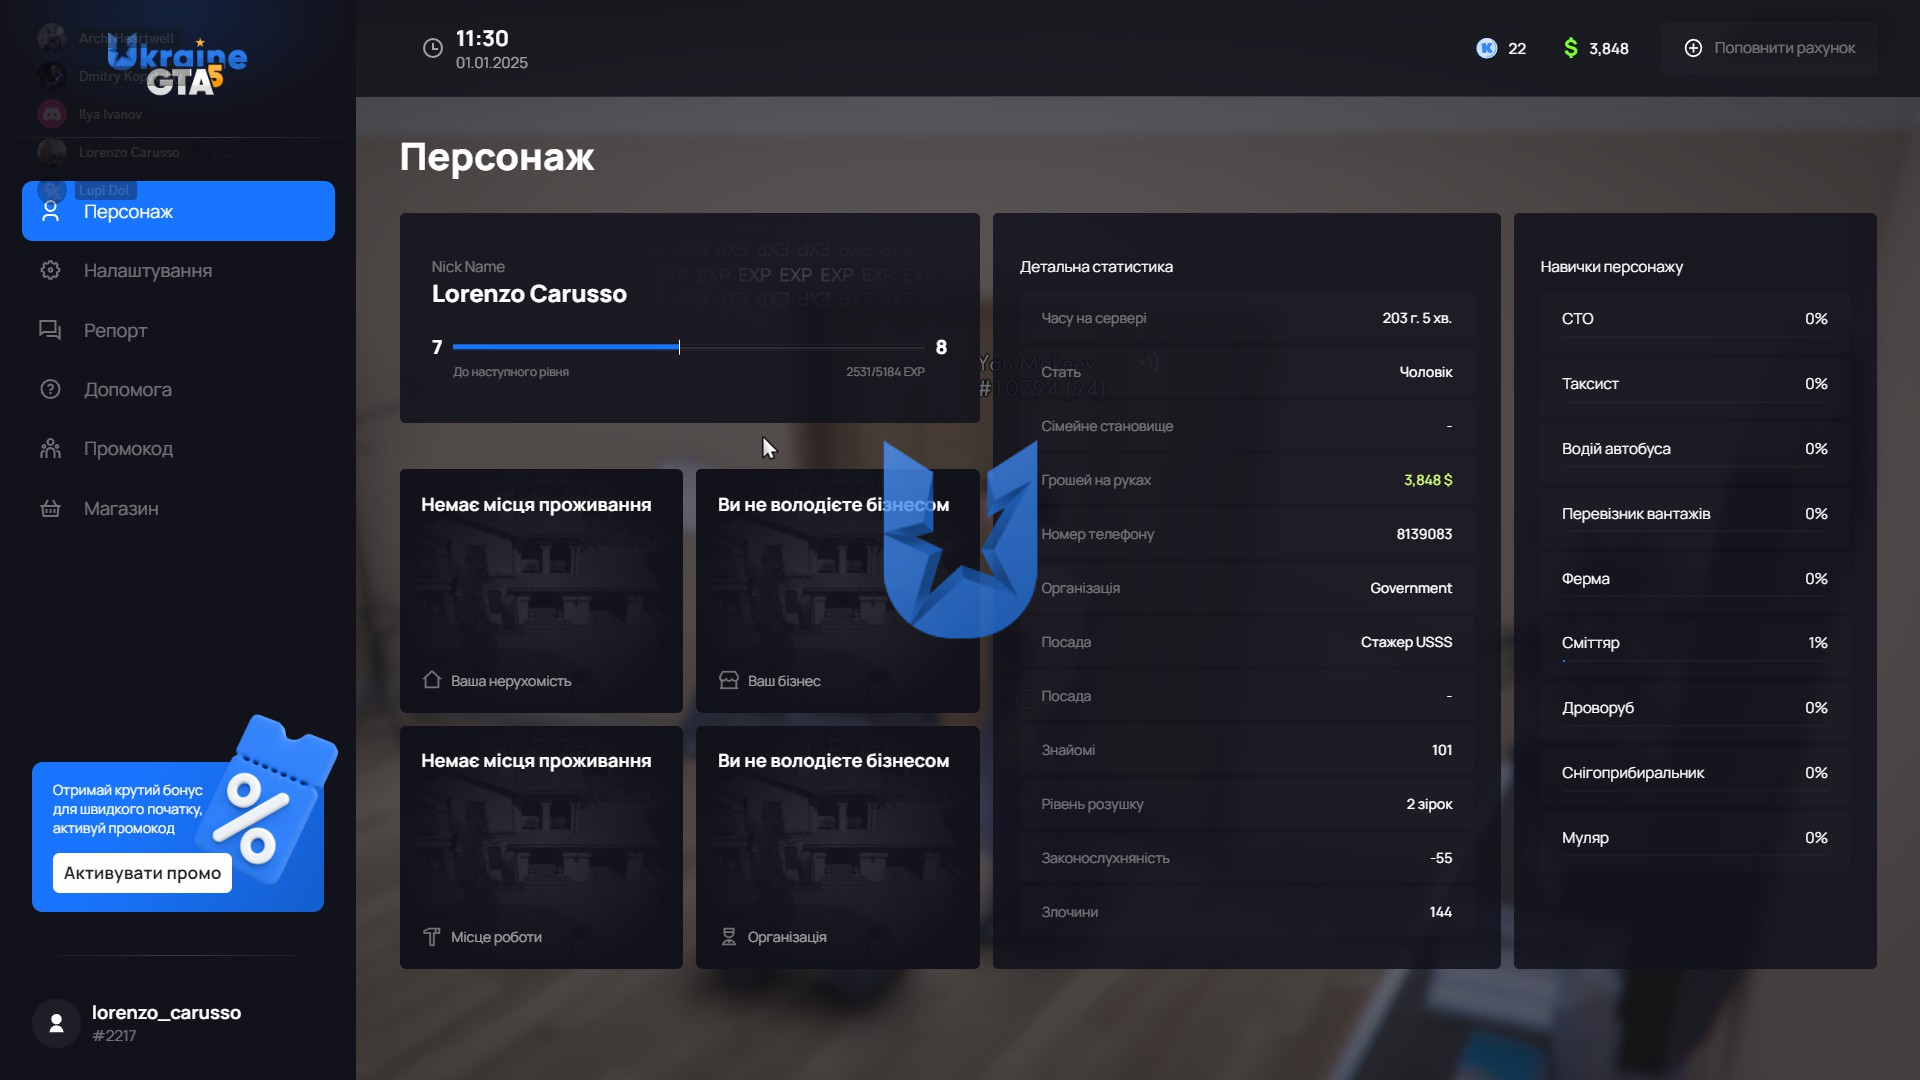Click the lorenzo_carusso profile avatar
The image size is (1920, 1080).
[x=56, y=1023]
